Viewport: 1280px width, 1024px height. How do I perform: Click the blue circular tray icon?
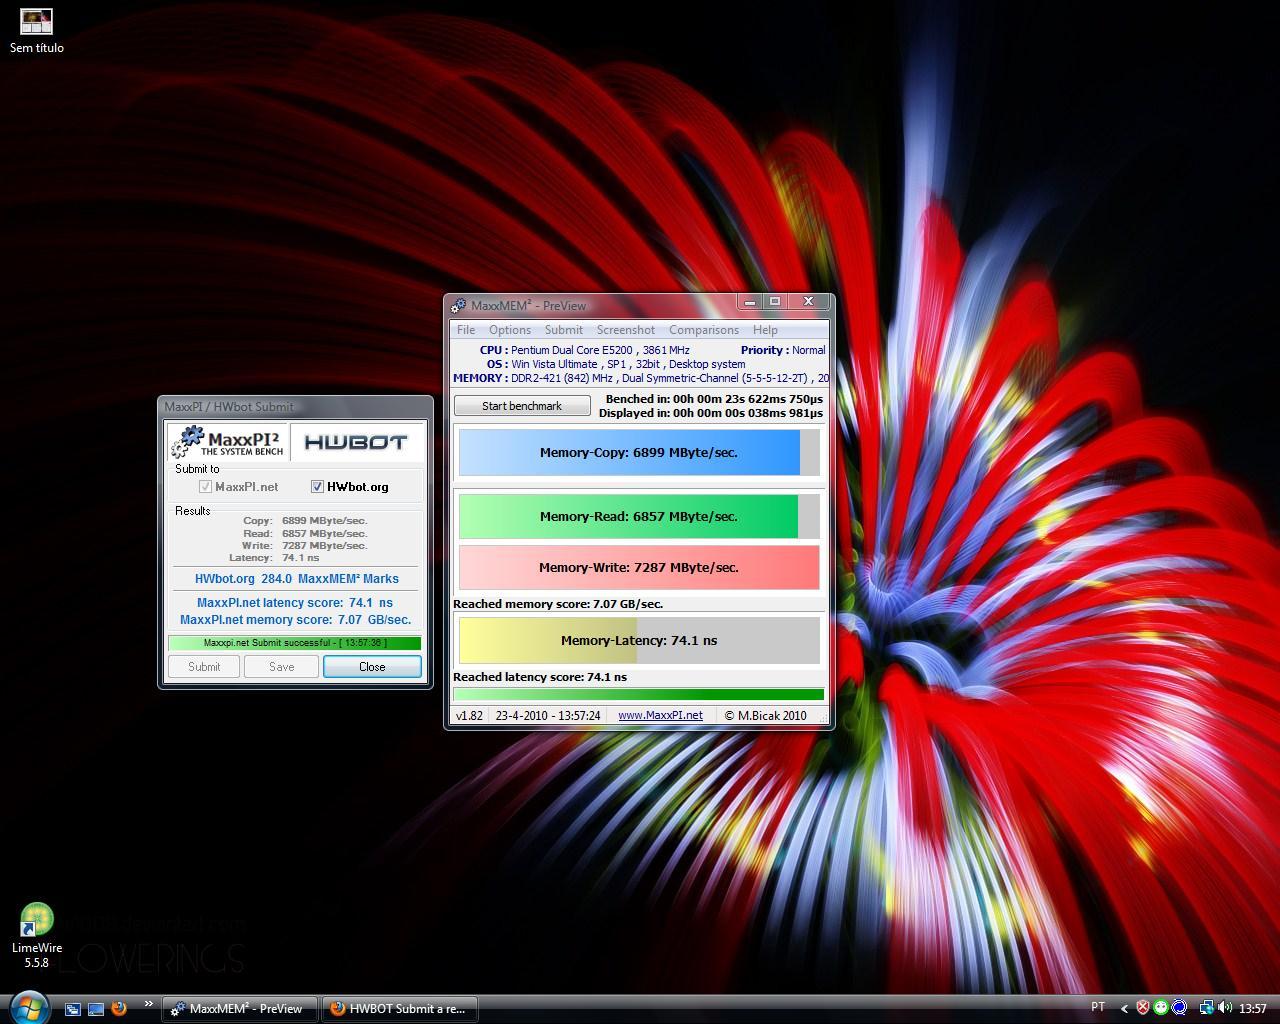point(1179,1008)
